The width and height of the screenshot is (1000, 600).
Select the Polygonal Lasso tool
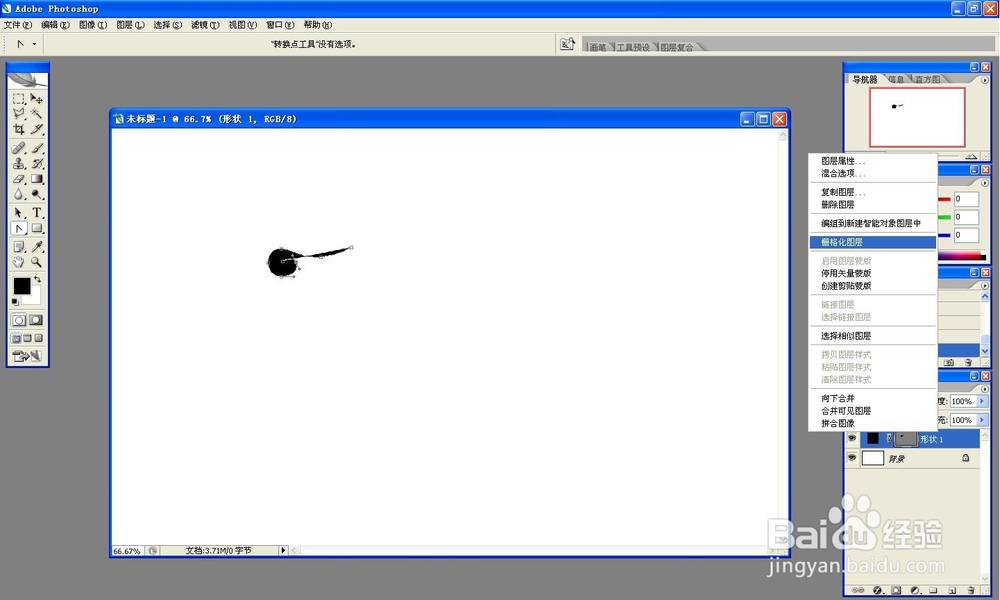click(x=18, y=114)
